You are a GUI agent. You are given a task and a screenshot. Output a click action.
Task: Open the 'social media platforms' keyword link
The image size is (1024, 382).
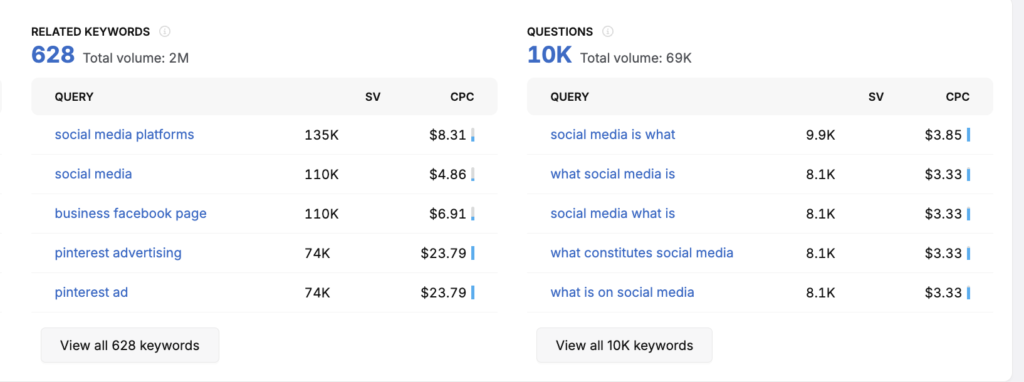point(124,135)
